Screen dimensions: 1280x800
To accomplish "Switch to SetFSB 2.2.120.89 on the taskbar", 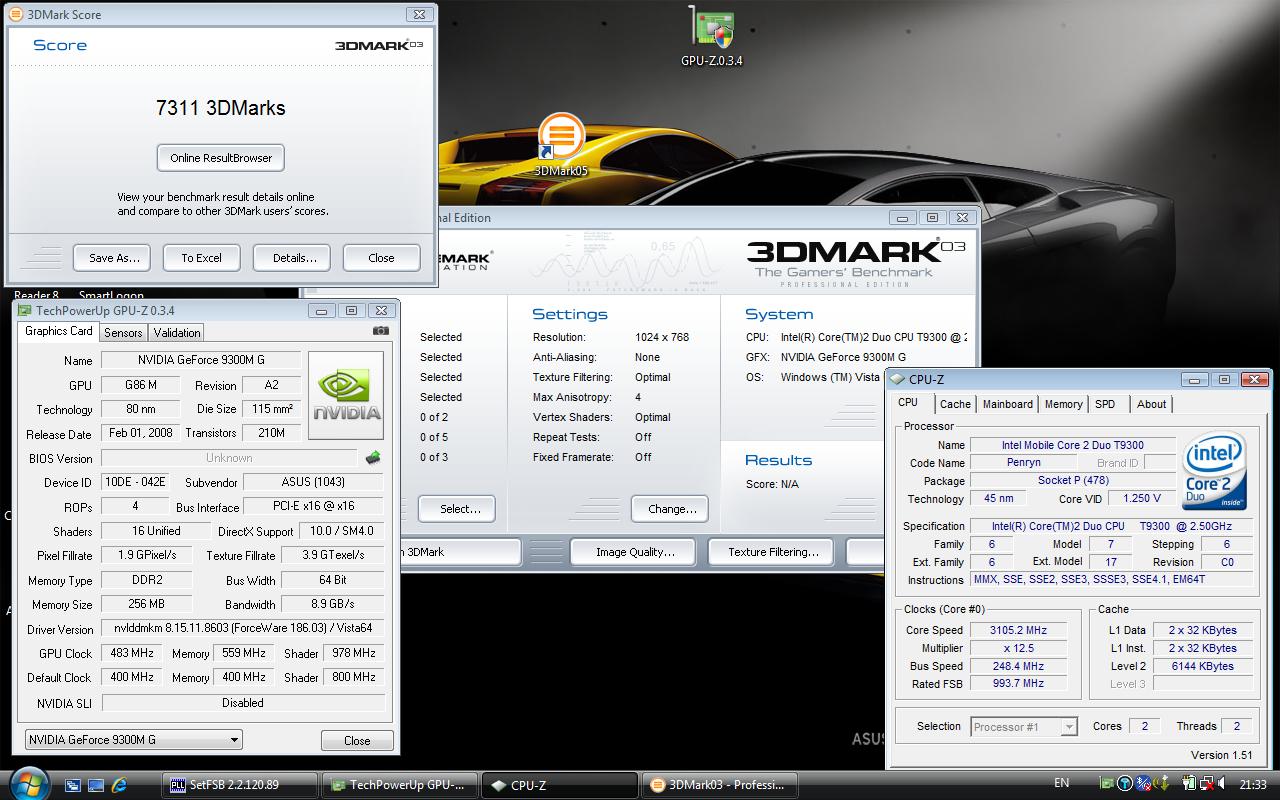I will click(x=240, y=785).
